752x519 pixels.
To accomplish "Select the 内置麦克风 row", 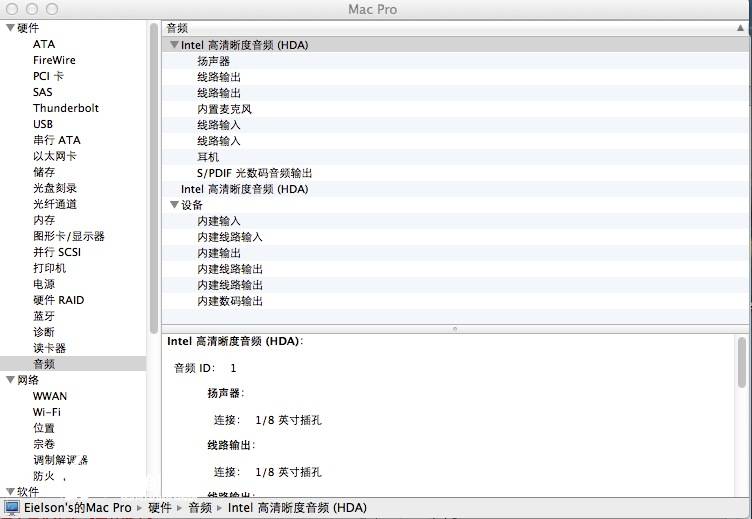I will [455, 109].
